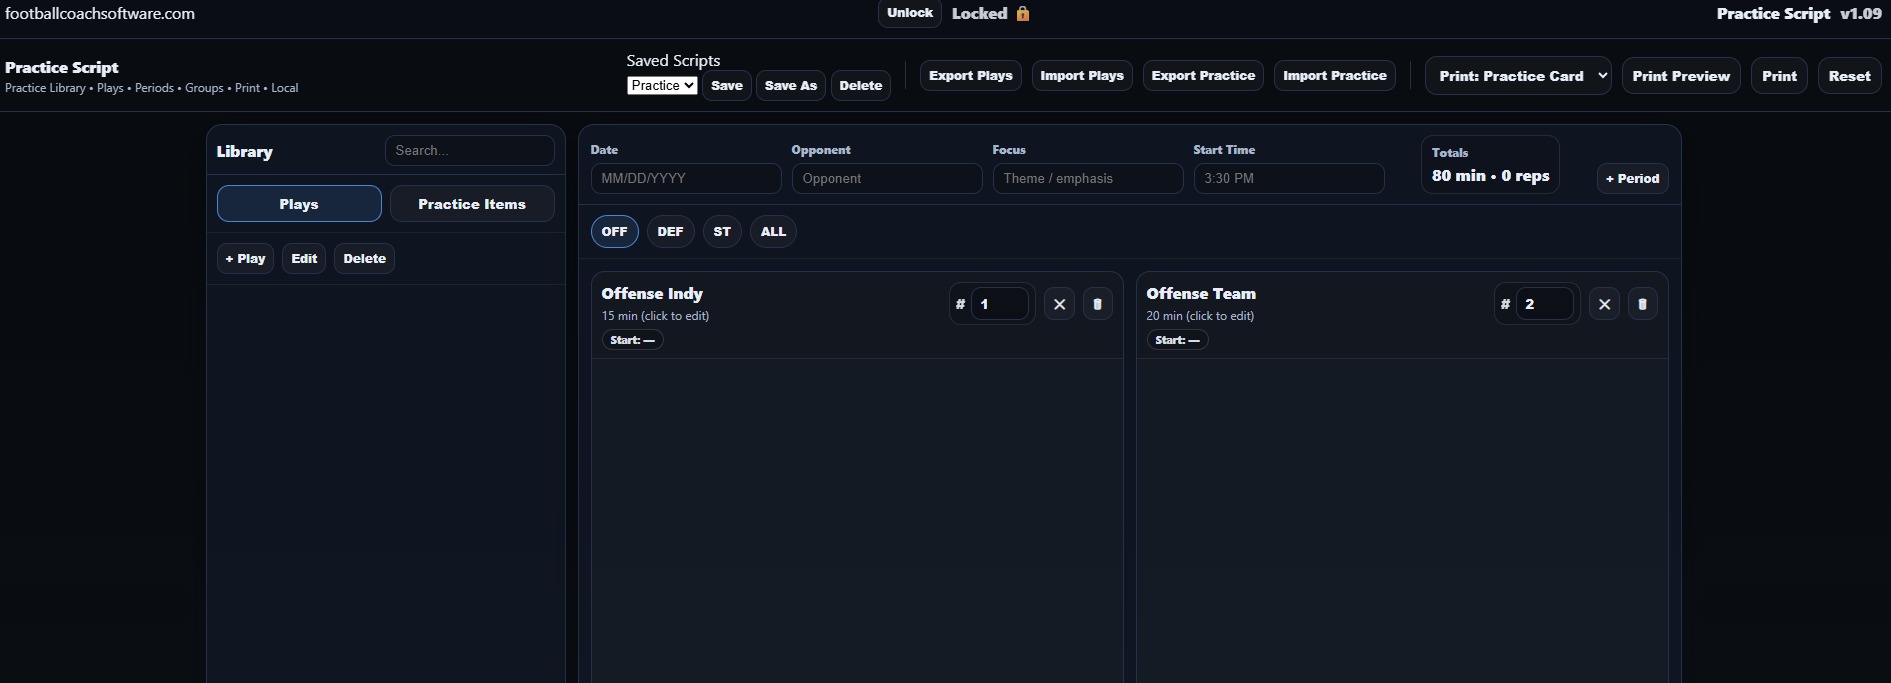Add a new period with + Period

coord(1632,178)
